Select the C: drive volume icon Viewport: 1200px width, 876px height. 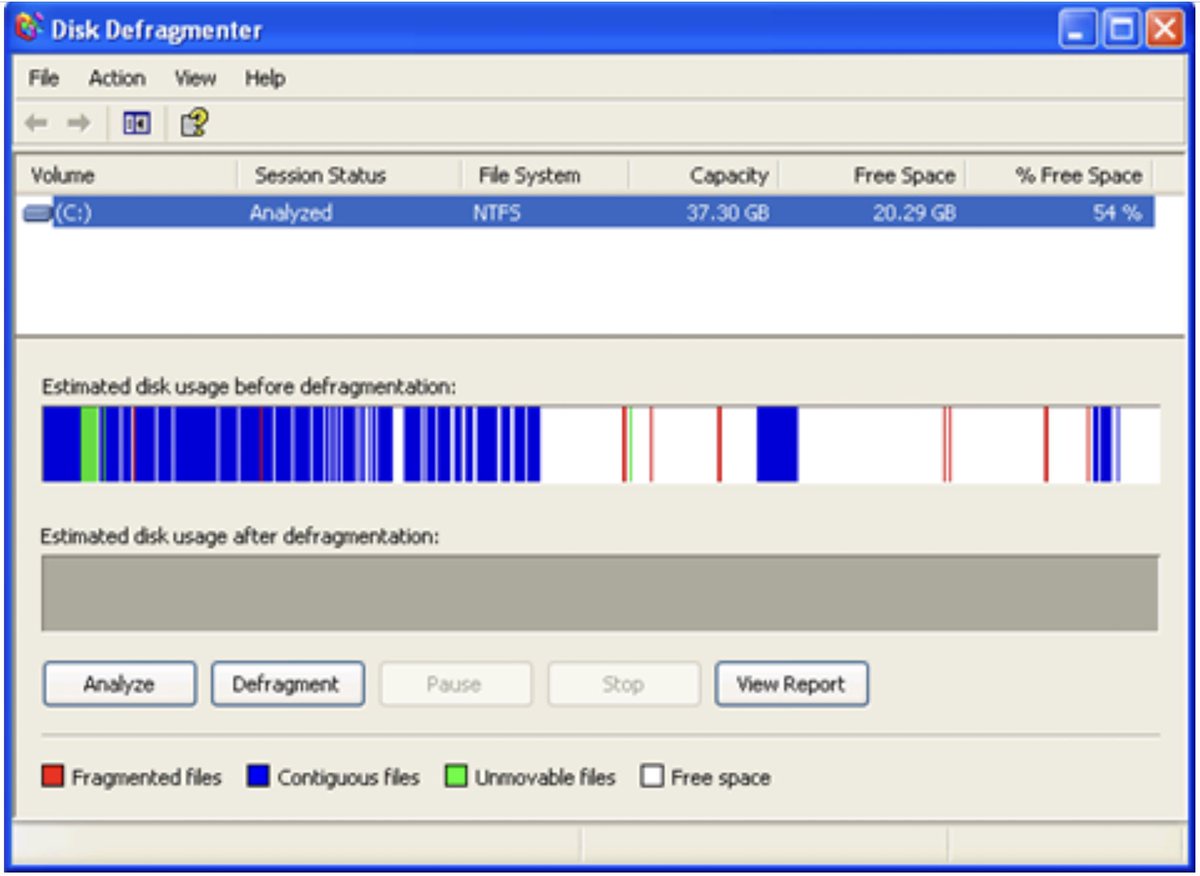pos(38,213)
